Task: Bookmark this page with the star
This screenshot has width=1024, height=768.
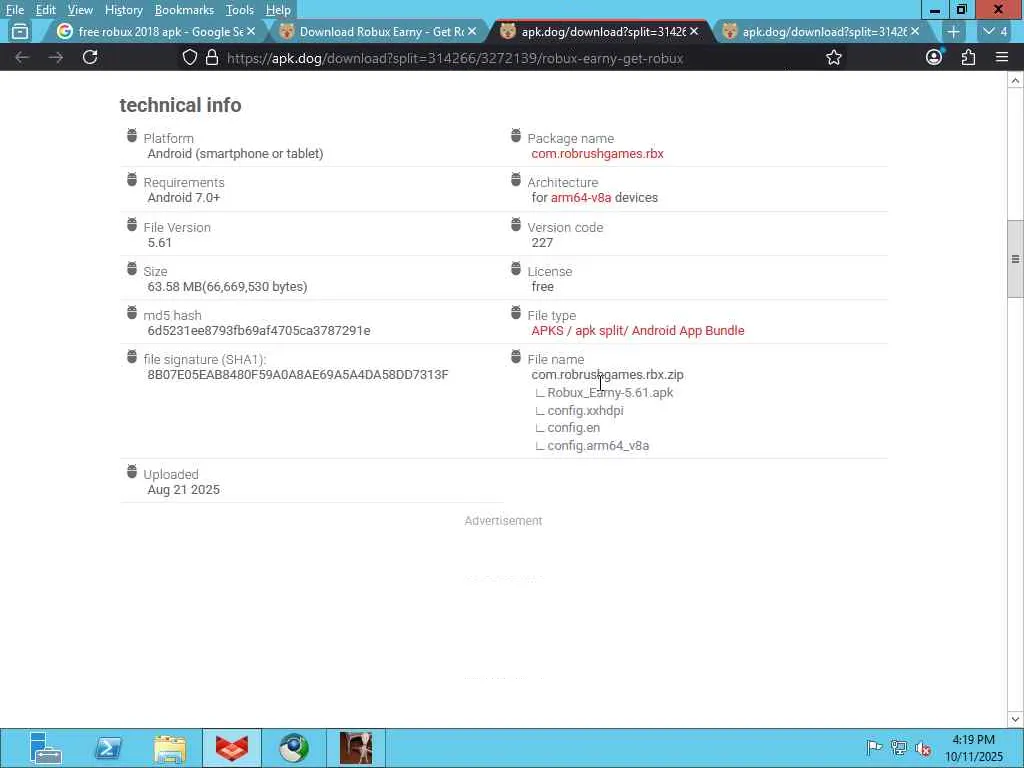Action: point(834,57)
